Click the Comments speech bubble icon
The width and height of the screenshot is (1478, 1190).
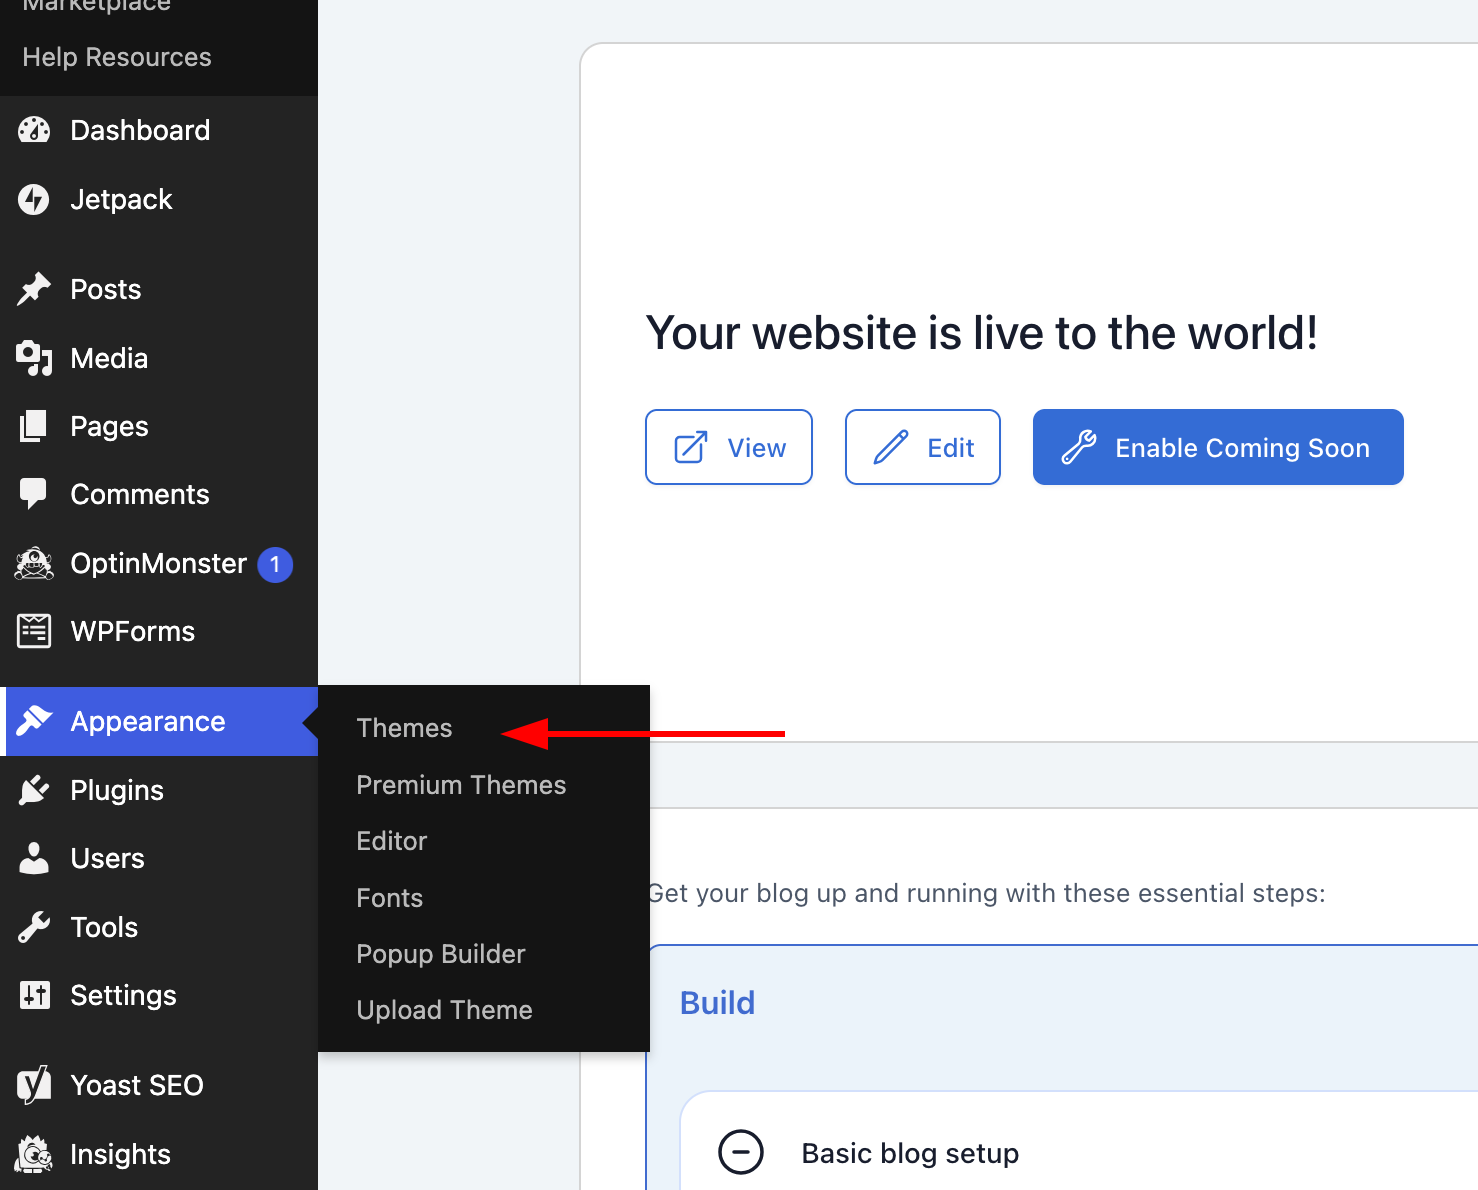click(x=34, y=494)
